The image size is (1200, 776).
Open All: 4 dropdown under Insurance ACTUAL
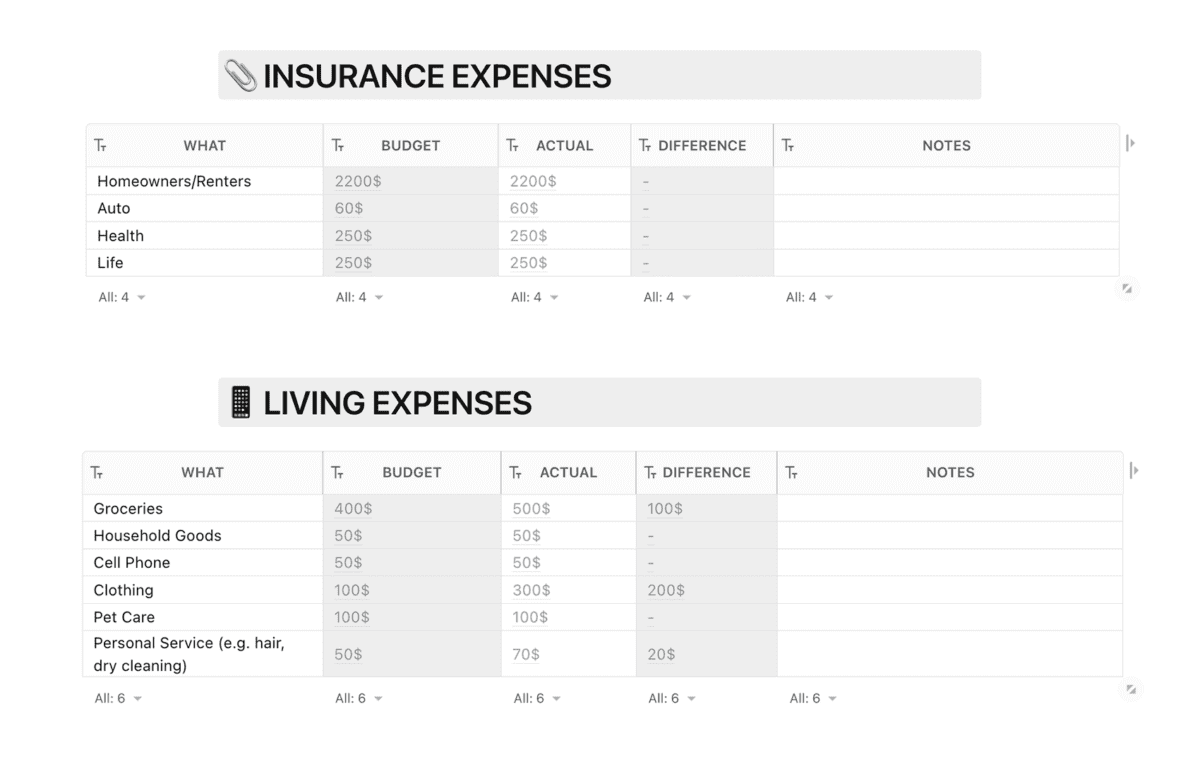pos(535,297)
